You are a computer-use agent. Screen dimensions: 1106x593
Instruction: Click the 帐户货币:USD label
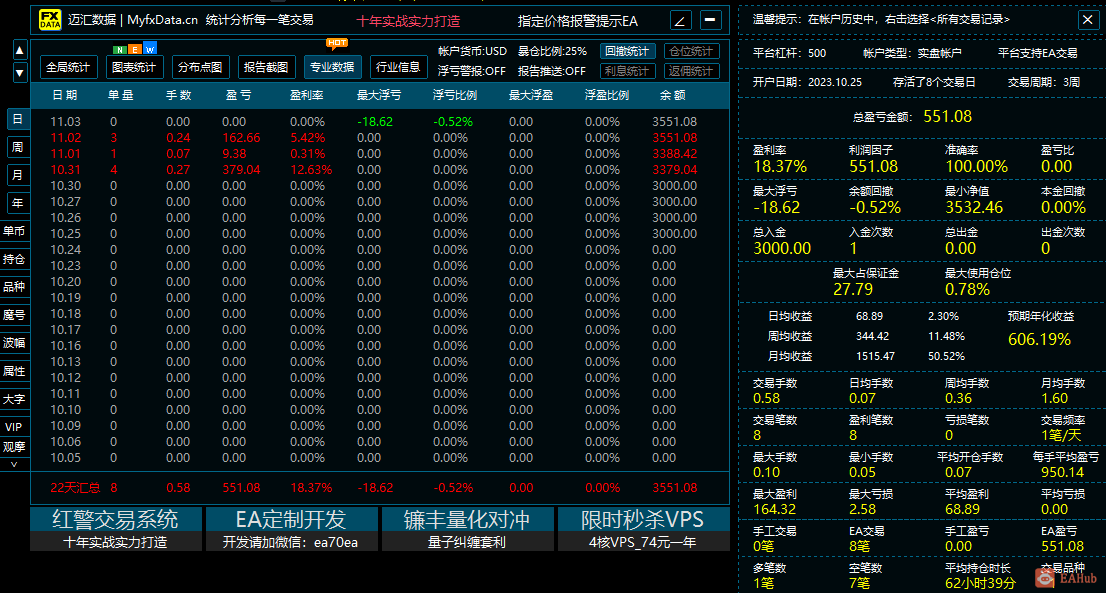(472, 51)
